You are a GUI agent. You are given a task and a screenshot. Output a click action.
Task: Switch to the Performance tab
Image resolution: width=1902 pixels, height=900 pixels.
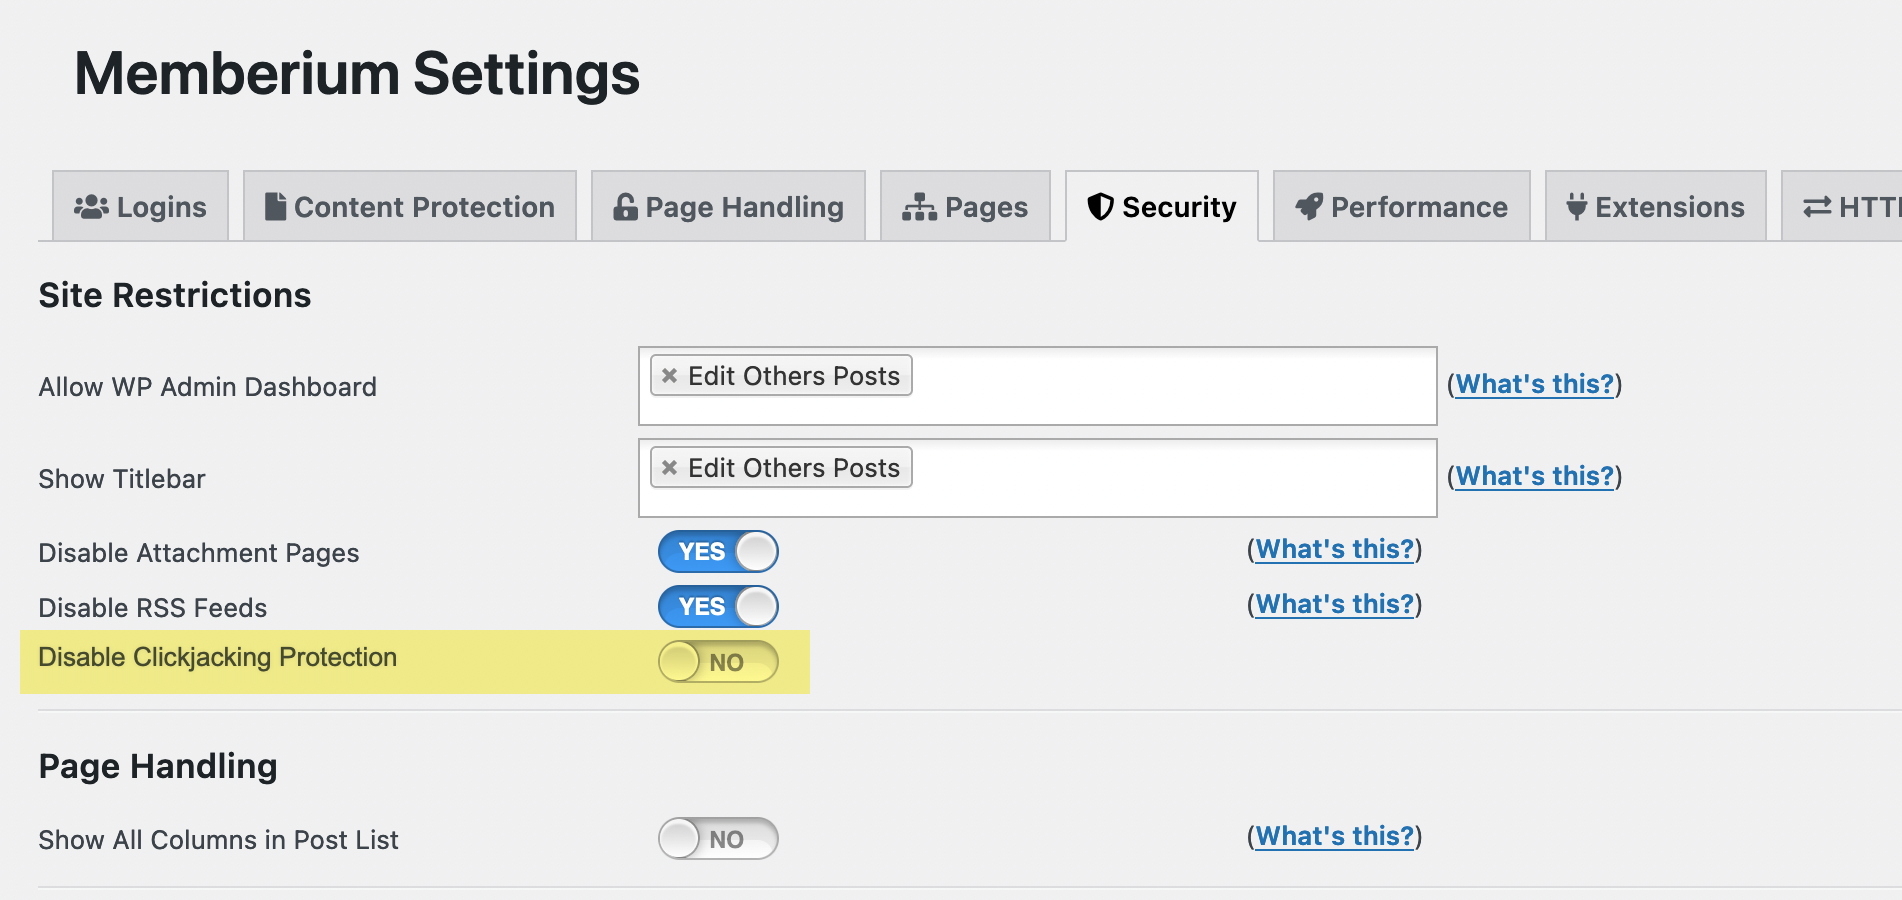pyautogui.click(x=1401, y=206)
